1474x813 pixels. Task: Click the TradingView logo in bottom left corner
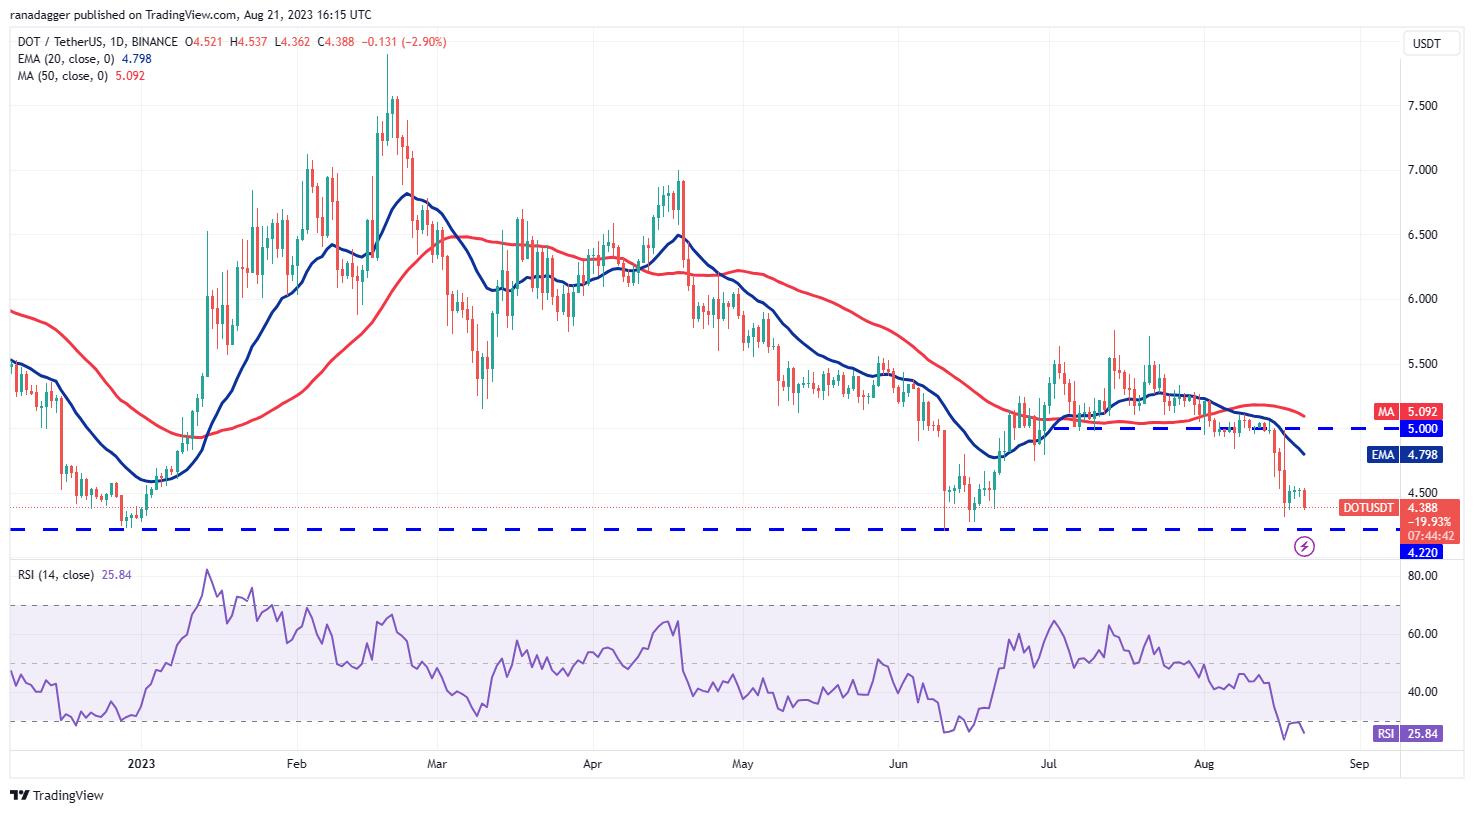coord(55,796)
